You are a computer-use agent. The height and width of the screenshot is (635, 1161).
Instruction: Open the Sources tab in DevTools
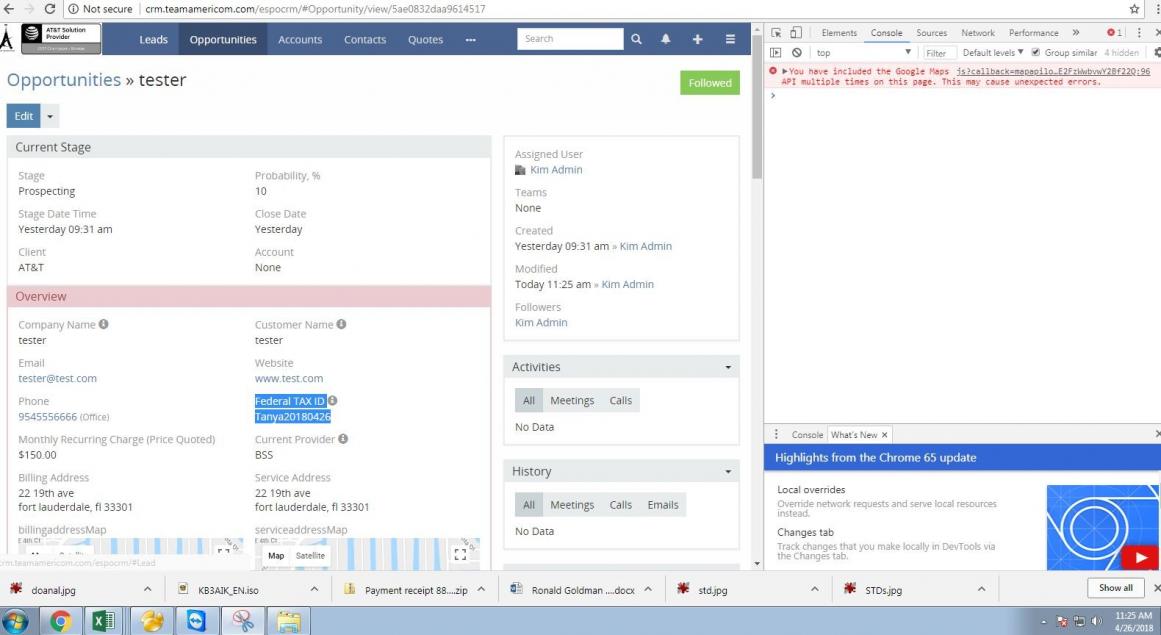[931, 33]
